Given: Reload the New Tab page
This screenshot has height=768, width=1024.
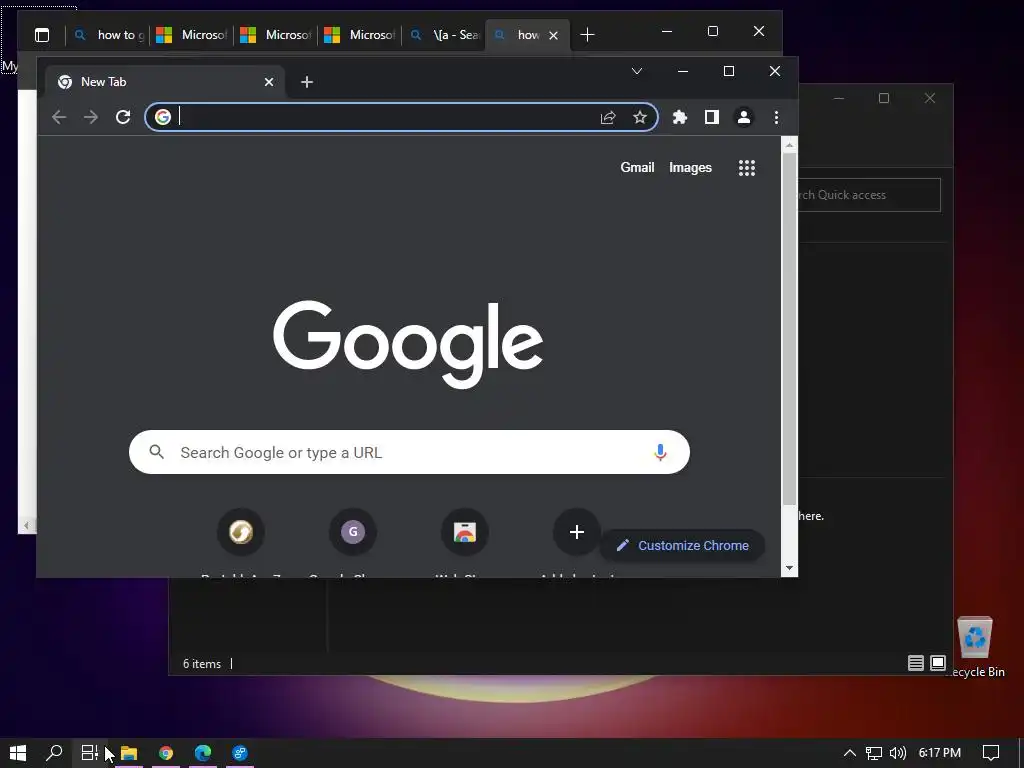Looking at the screenshot, I should (123, 117).
